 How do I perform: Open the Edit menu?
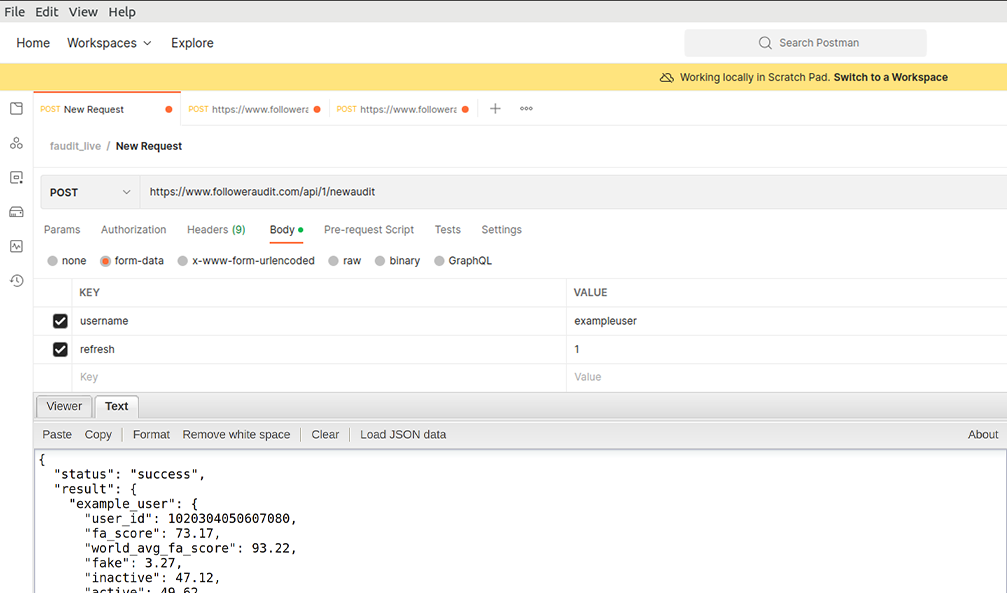pos(46,12)
